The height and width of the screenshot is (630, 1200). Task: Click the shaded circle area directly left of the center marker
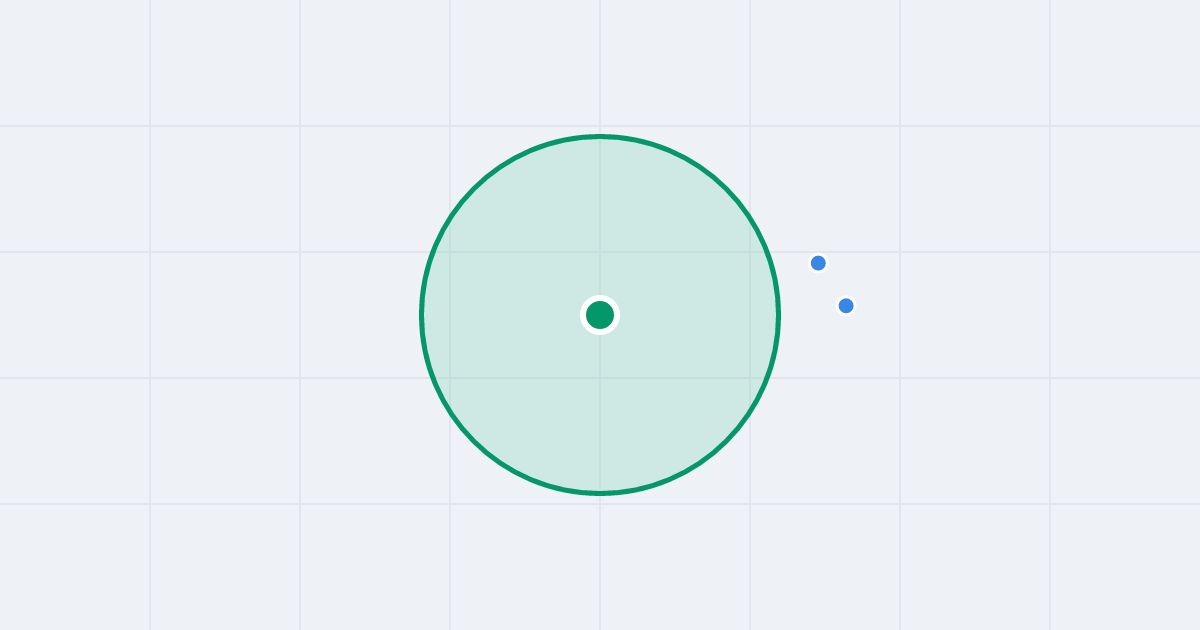pyautogui.click(x=510, y=315)
